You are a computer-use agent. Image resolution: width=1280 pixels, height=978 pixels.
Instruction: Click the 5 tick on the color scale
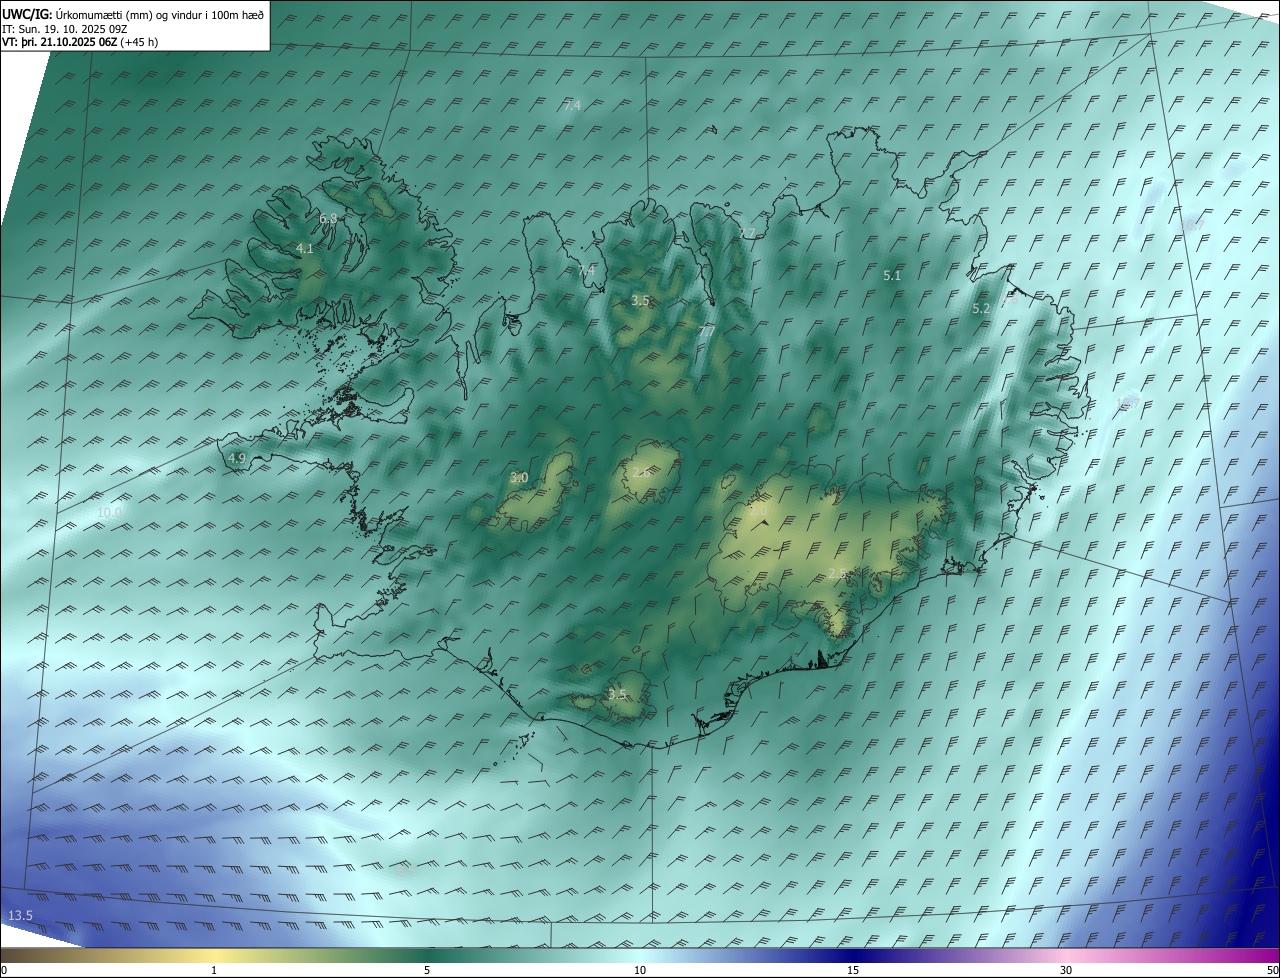[x=427, y=971]
